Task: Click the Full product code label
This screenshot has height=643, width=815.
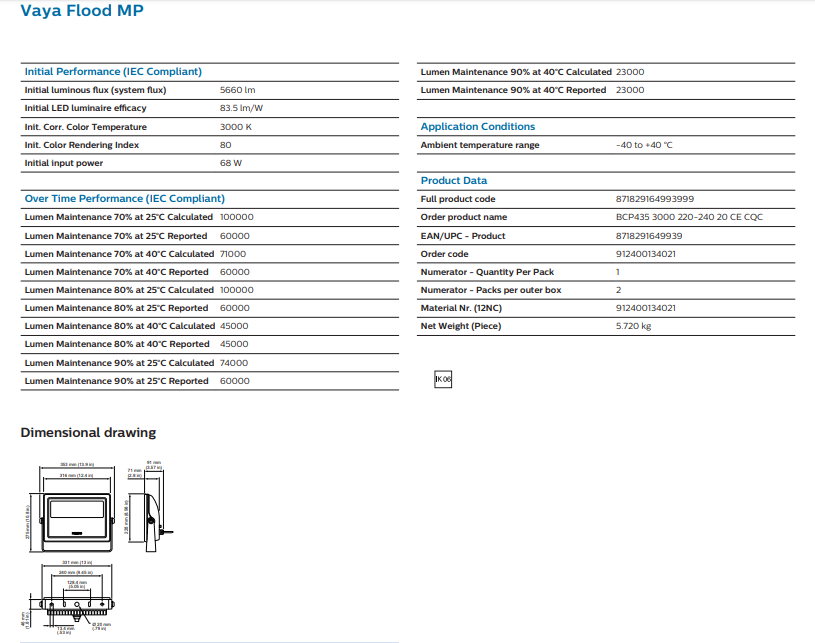Action: tap(458, 199)
